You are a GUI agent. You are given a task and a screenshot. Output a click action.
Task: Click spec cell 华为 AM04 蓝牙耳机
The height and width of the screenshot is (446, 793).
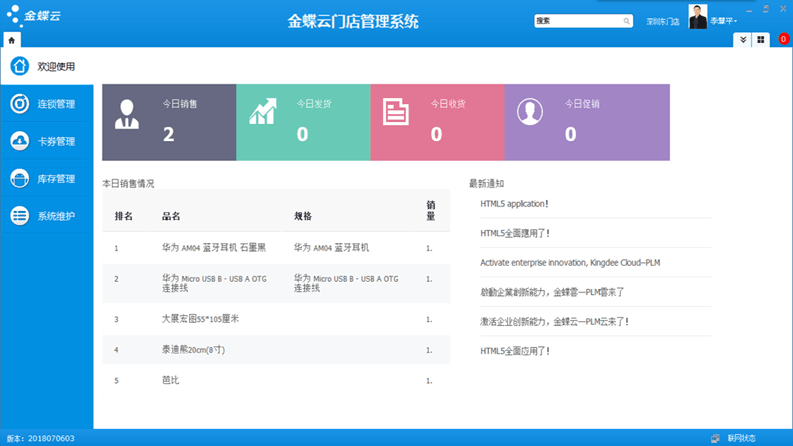coord(331,248)
